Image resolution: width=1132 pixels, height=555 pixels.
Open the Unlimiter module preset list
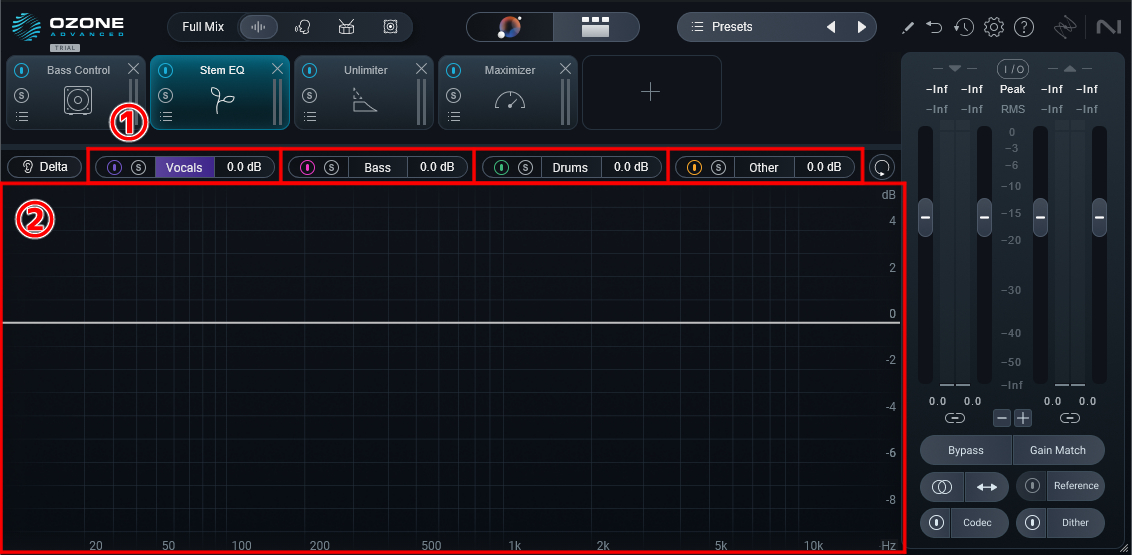click(x=310, y=117)
